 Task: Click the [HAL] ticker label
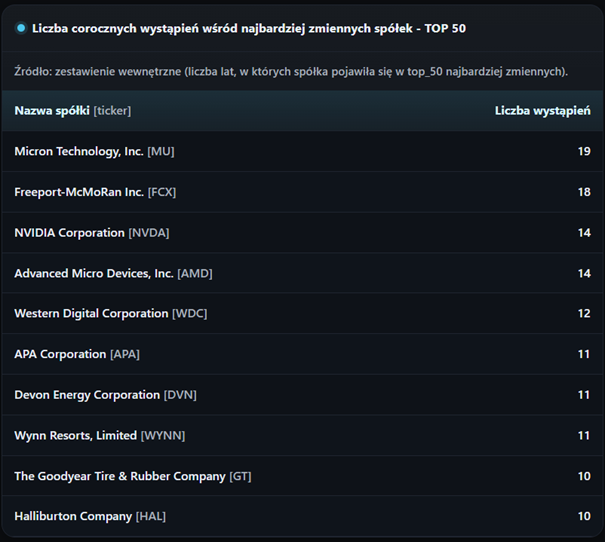(x=150, y=516)
